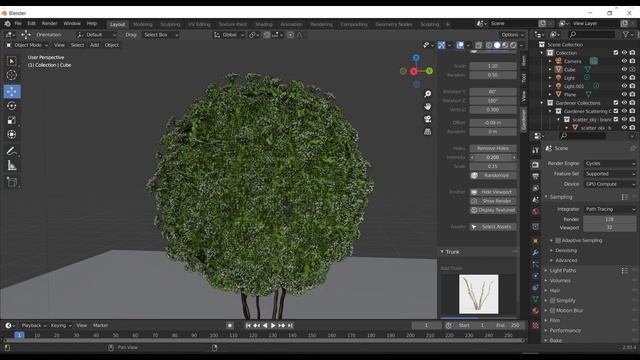Open the Object properties orange square tab
This screenshot has height=360, width=640.
pyautogui.click(x=536, y=240)
